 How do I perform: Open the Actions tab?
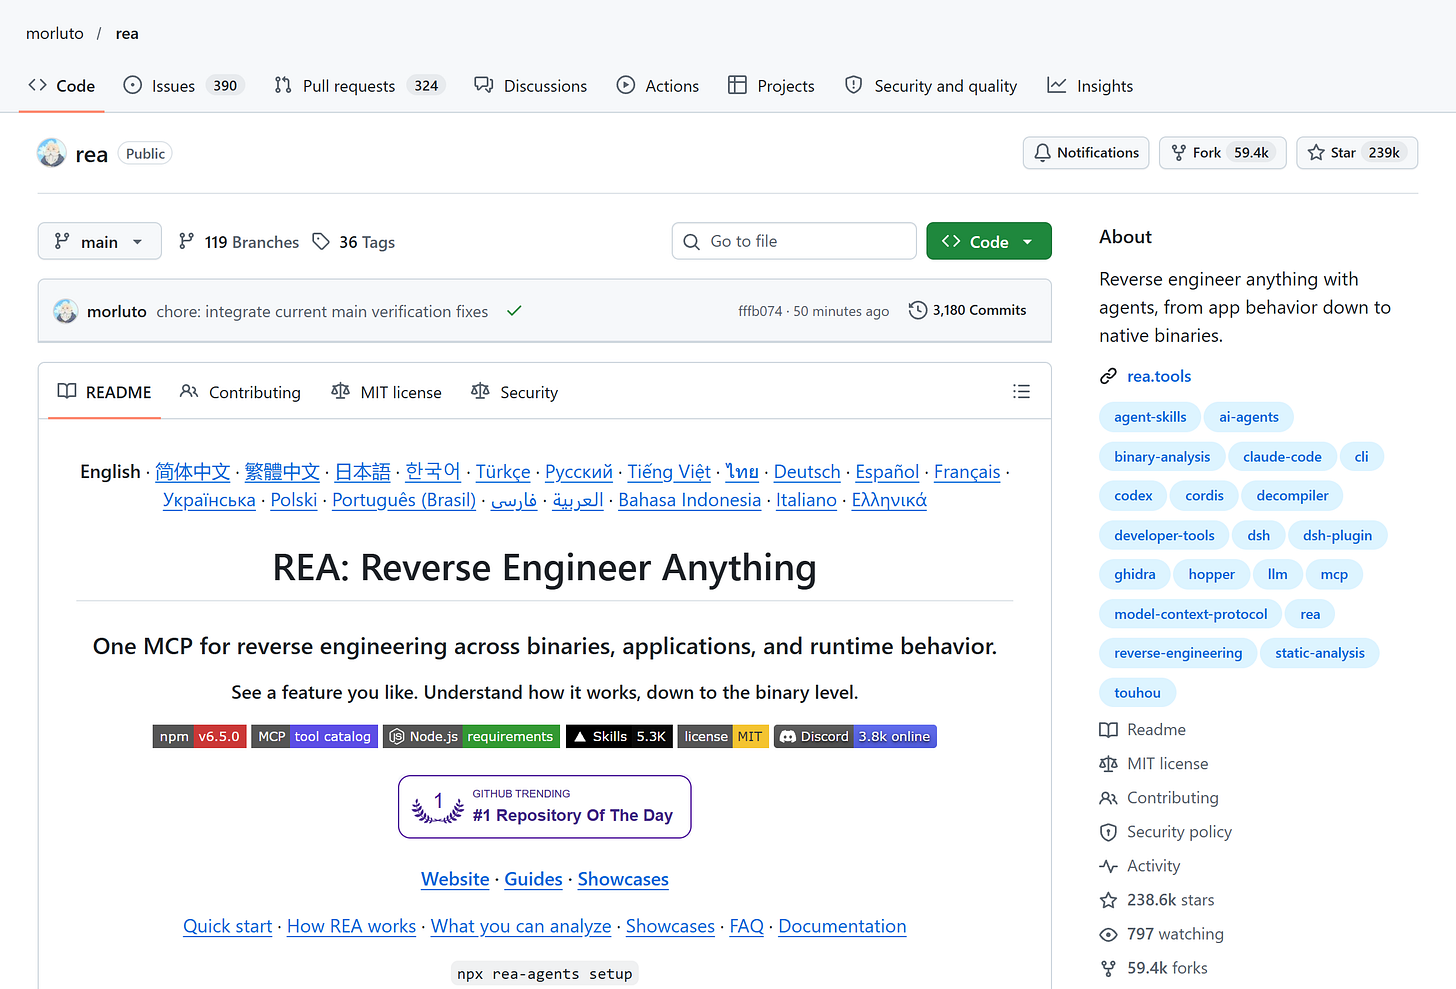pos(658,86)
